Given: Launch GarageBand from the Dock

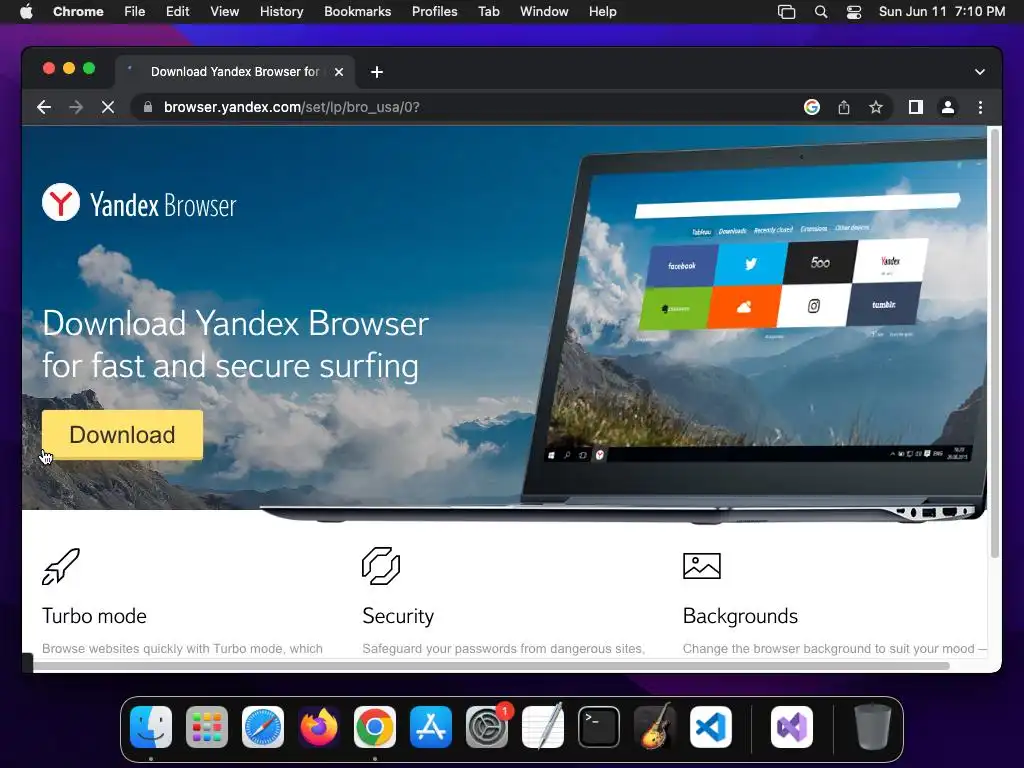Looking at the screenshot, I should (654, 727).
